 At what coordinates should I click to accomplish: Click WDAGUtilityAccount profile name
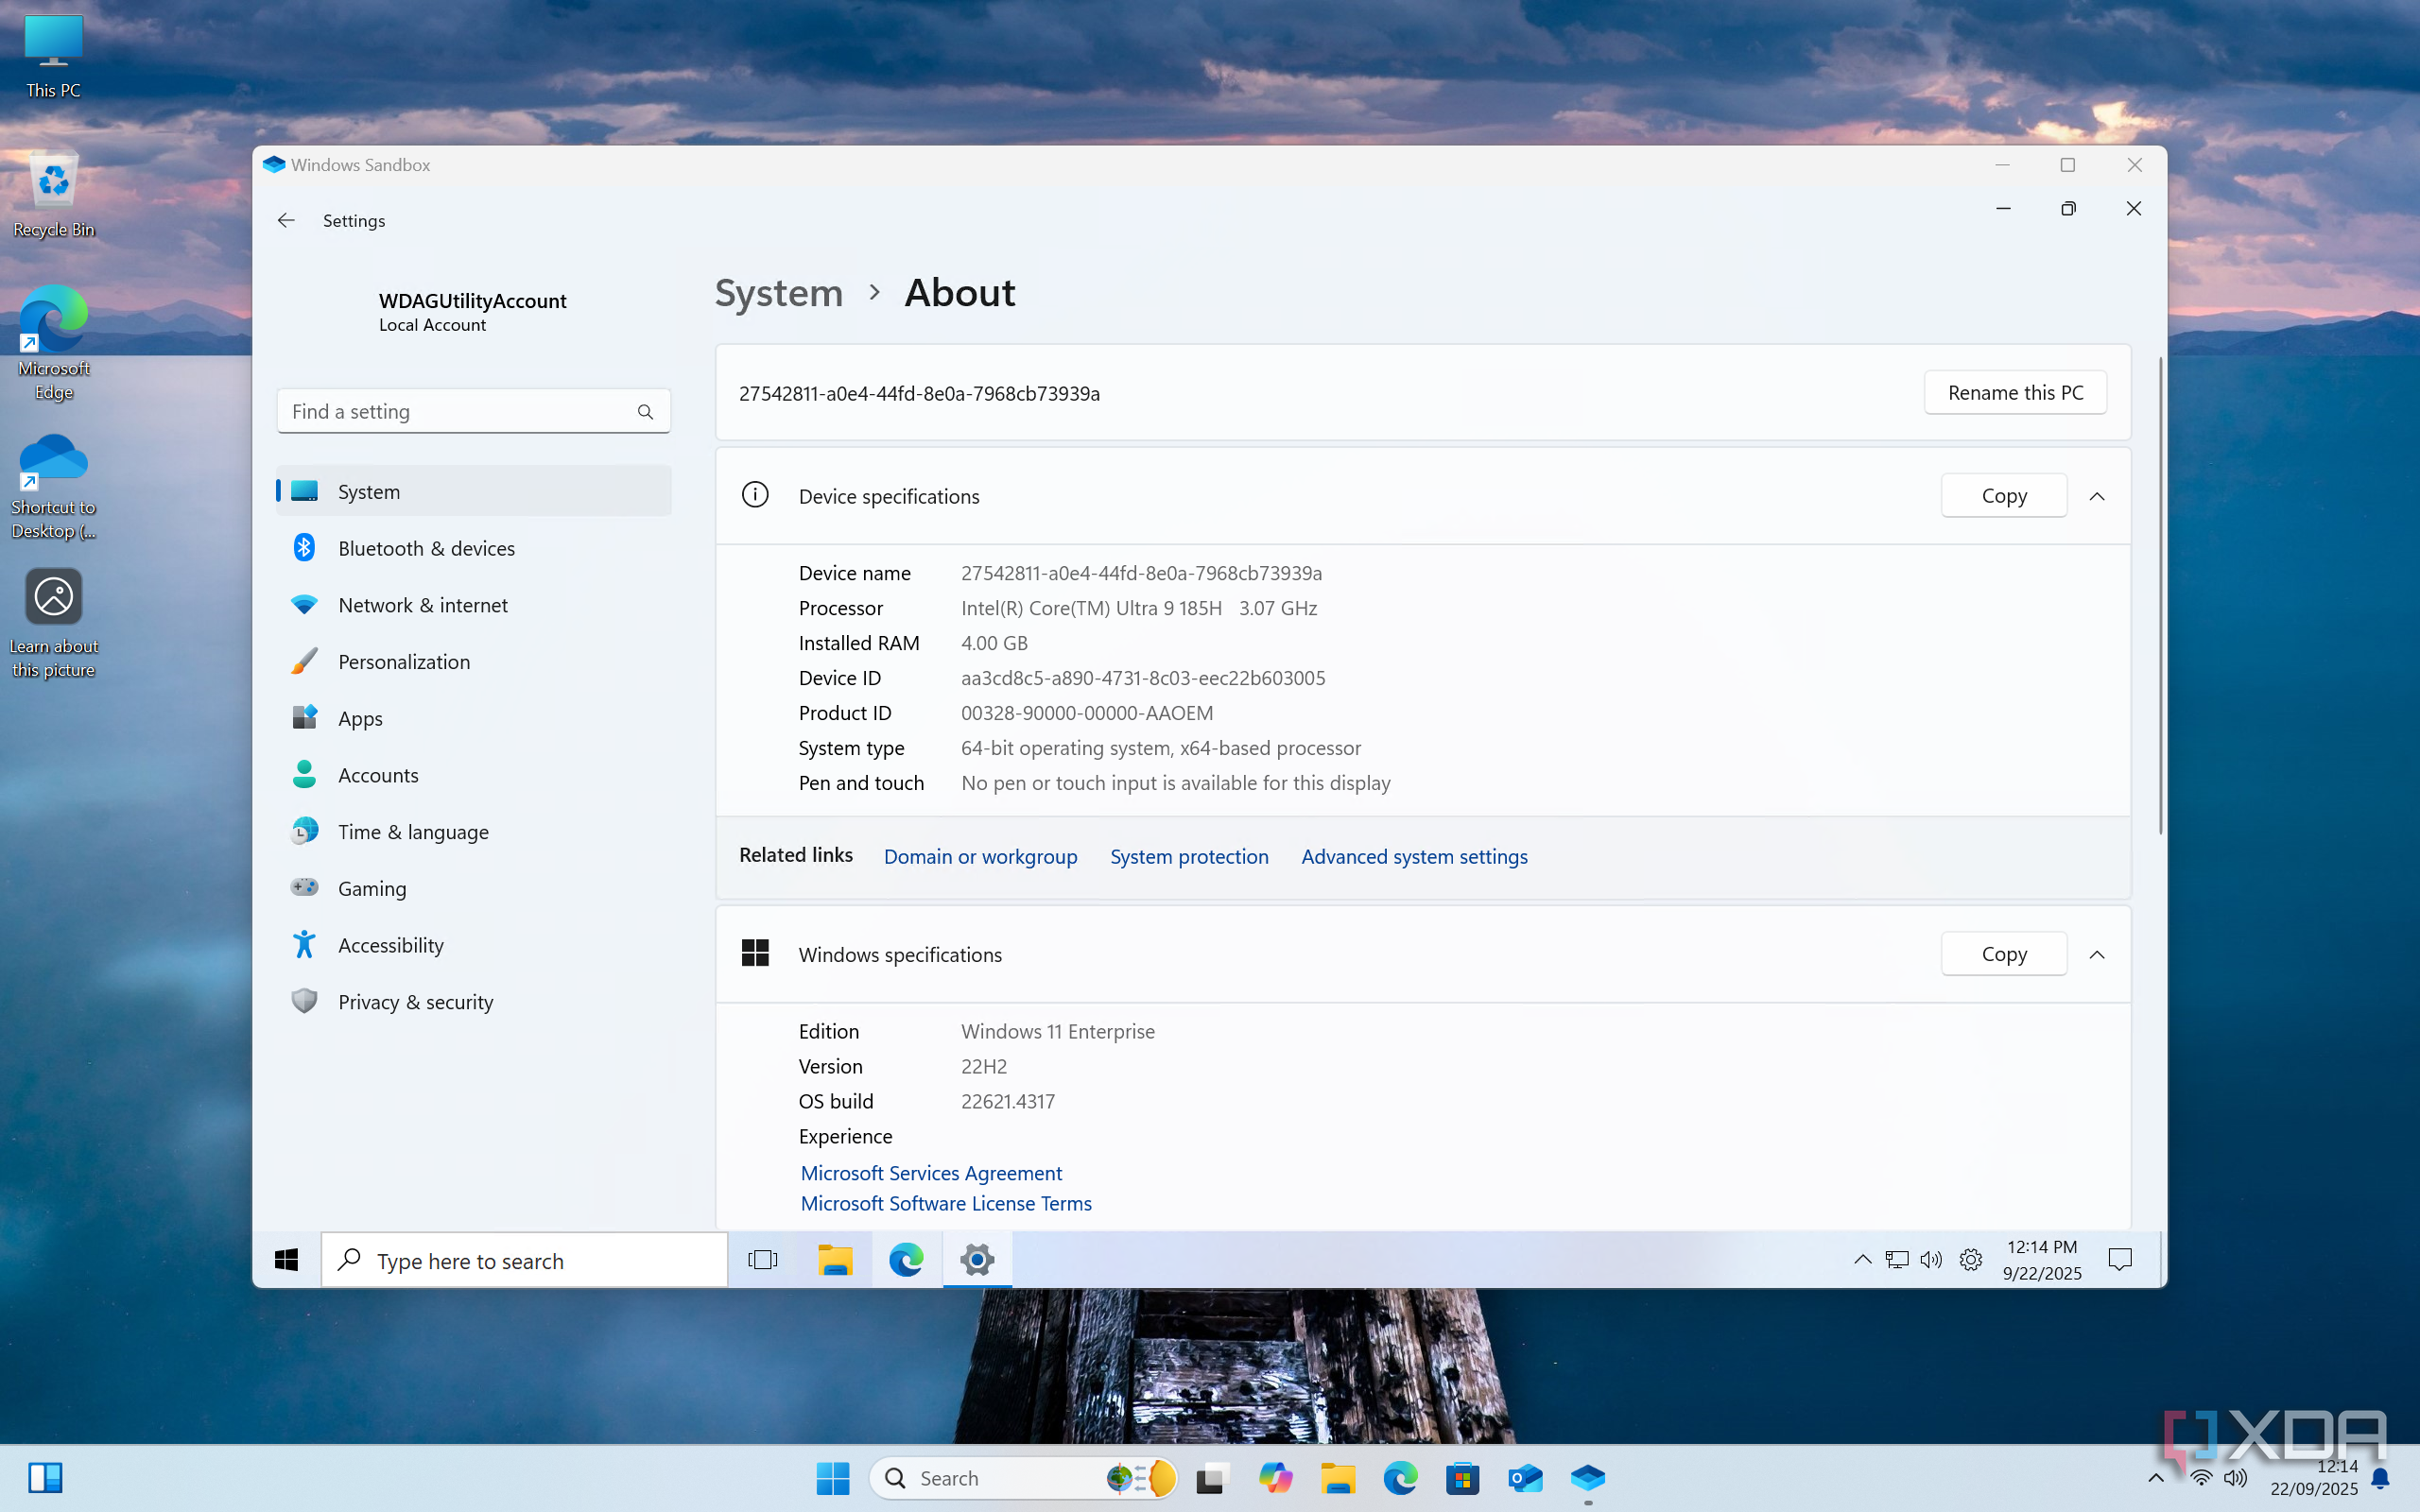(472, 301)
